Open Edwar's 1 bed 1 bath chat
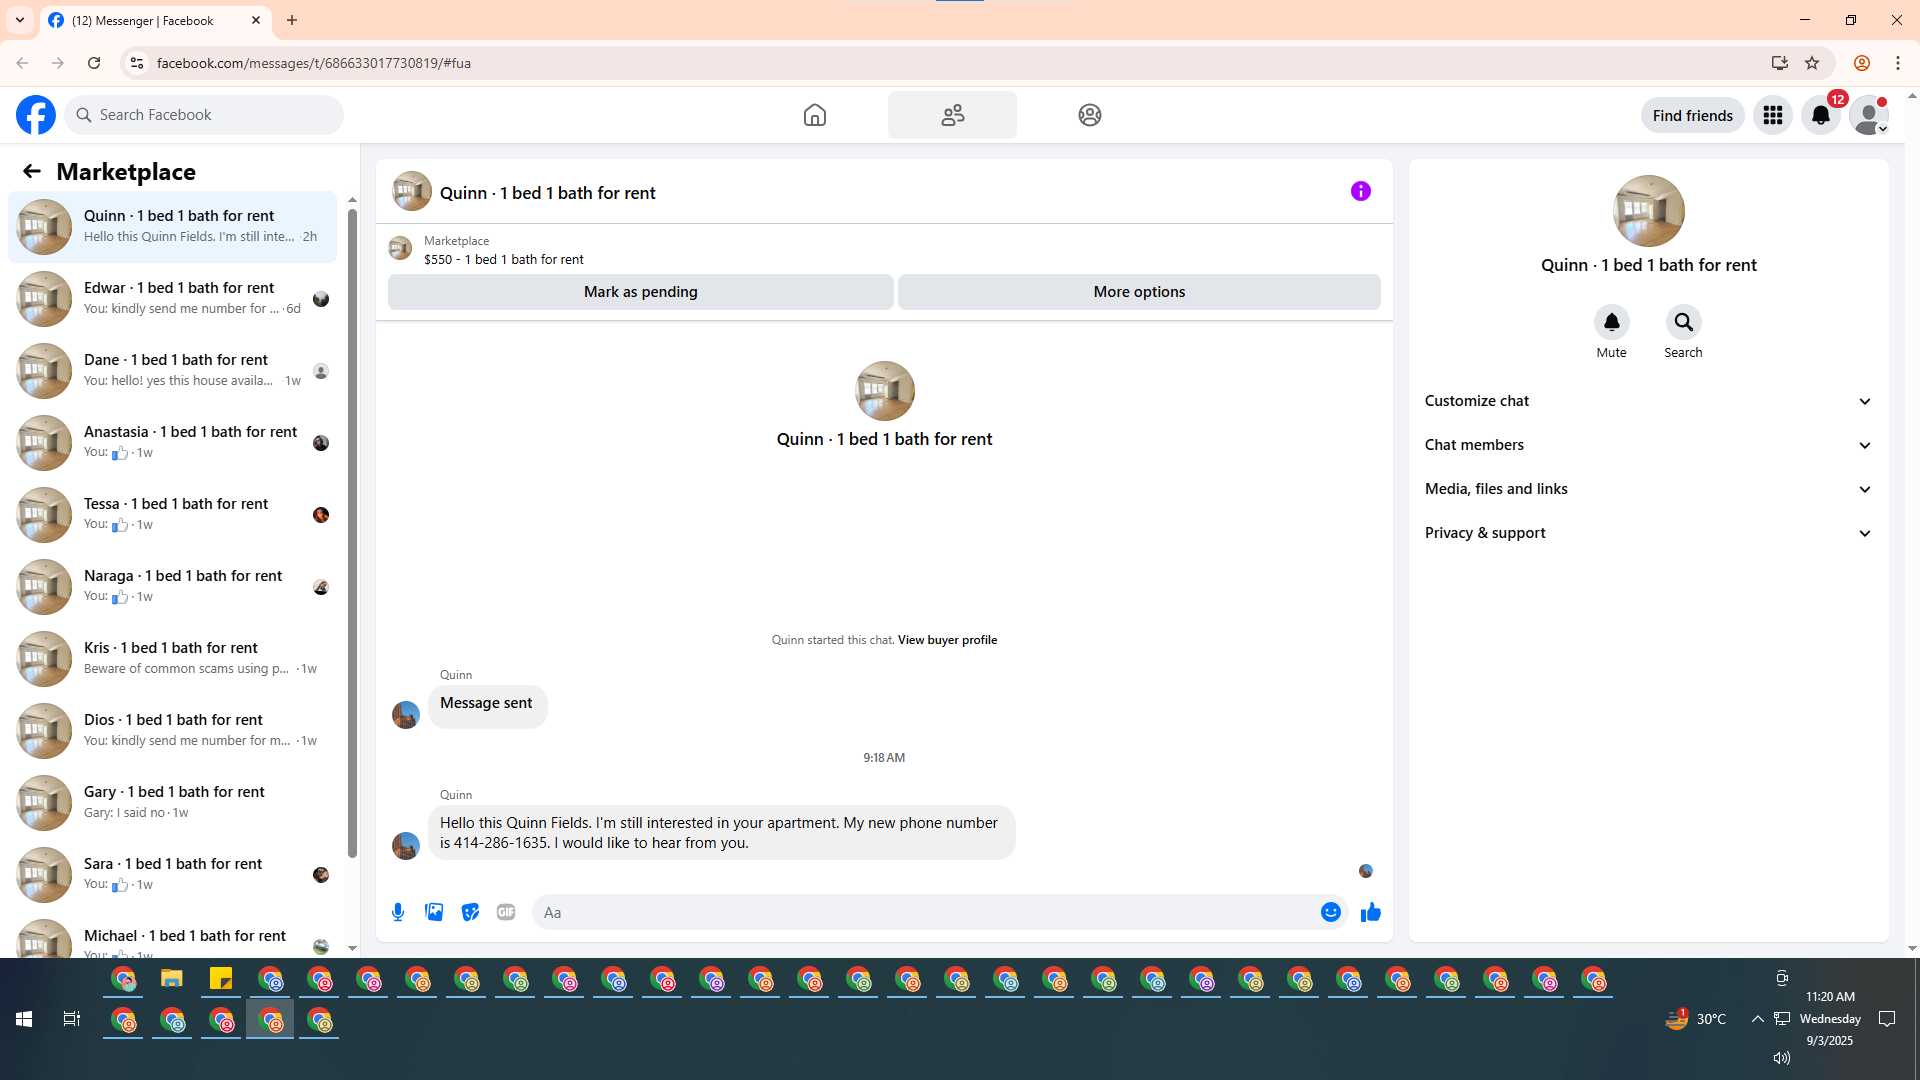This screenshot has width=1920, height=1080. pos(172,298)
